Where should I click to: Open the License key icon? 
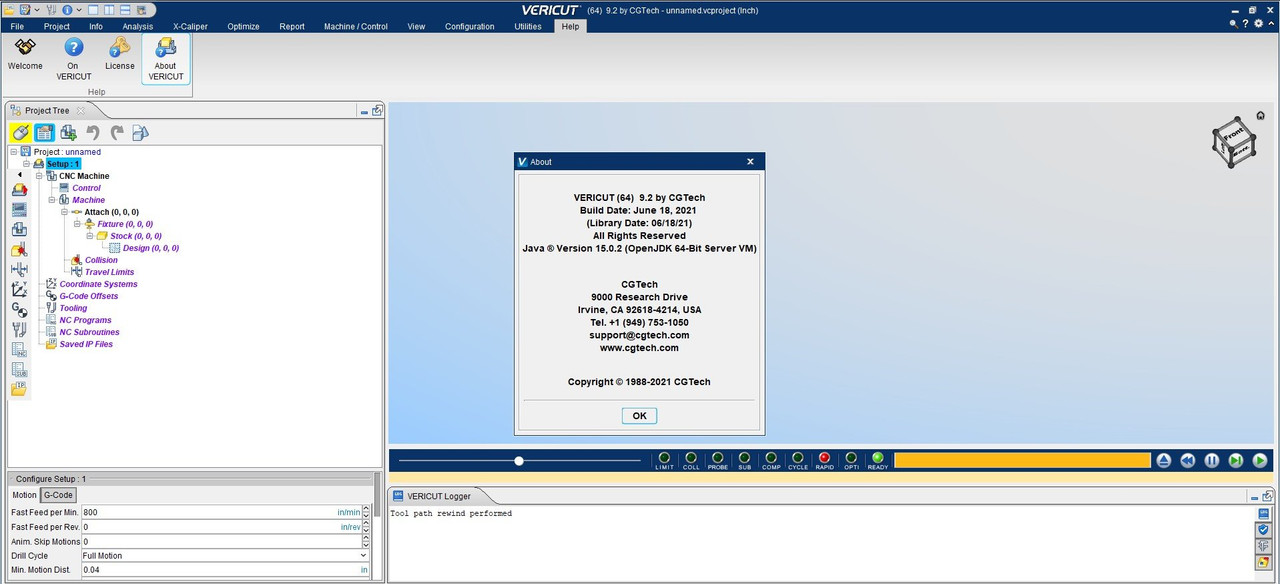point(120,47)
